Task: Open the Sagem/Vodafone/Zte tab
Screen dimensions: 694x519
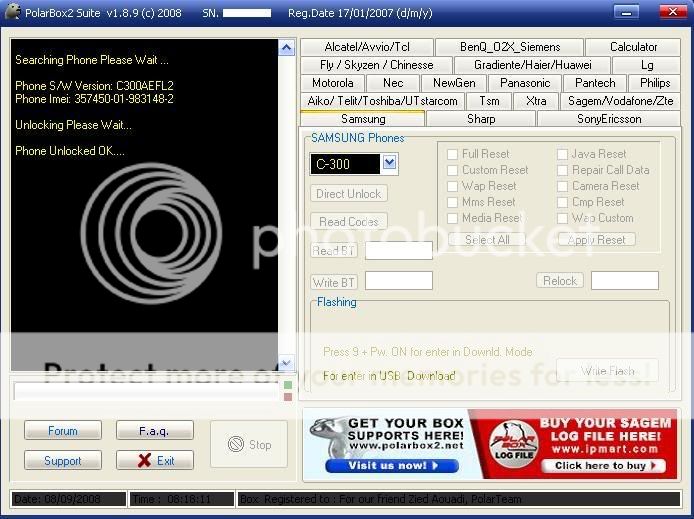Action: point(621,101)
